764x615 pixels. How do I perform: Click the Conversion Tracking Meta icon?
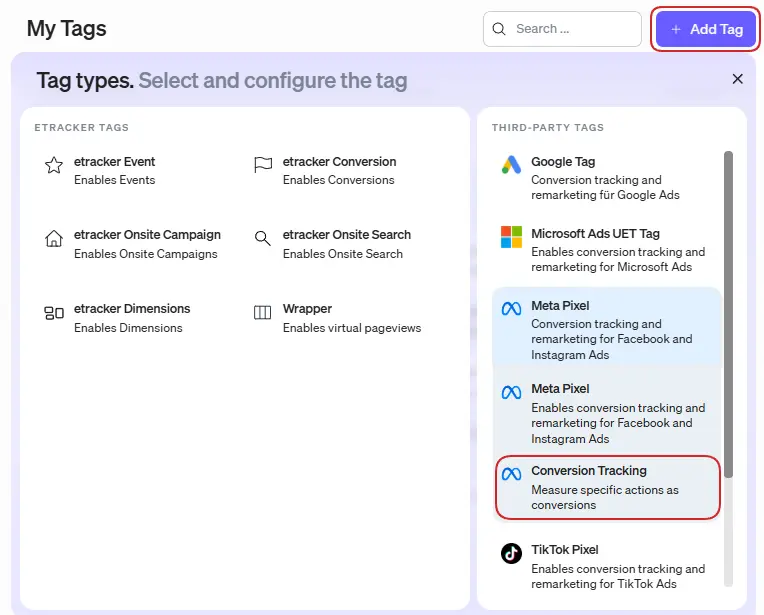[511, 474]
